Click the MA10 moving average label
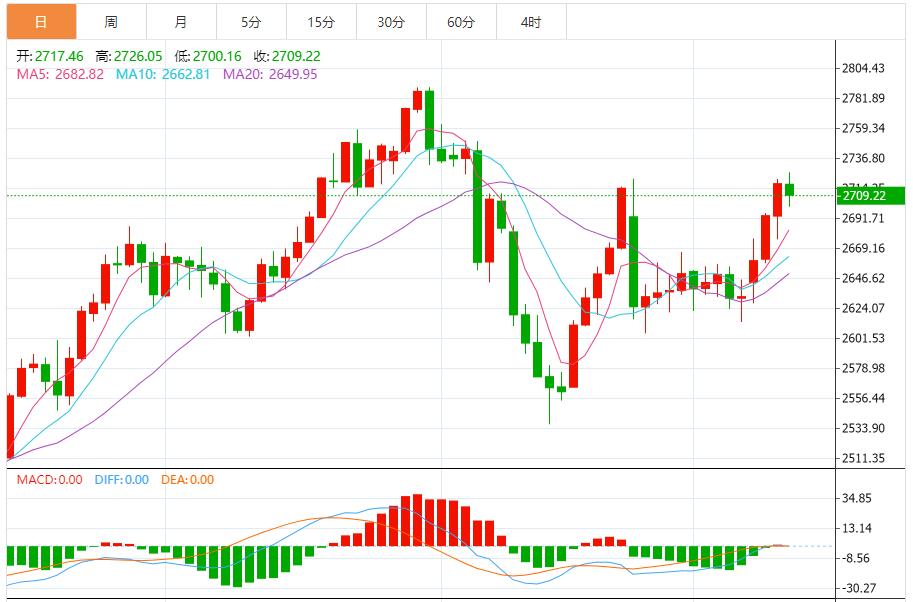913x602 pixels. (163, 74)
